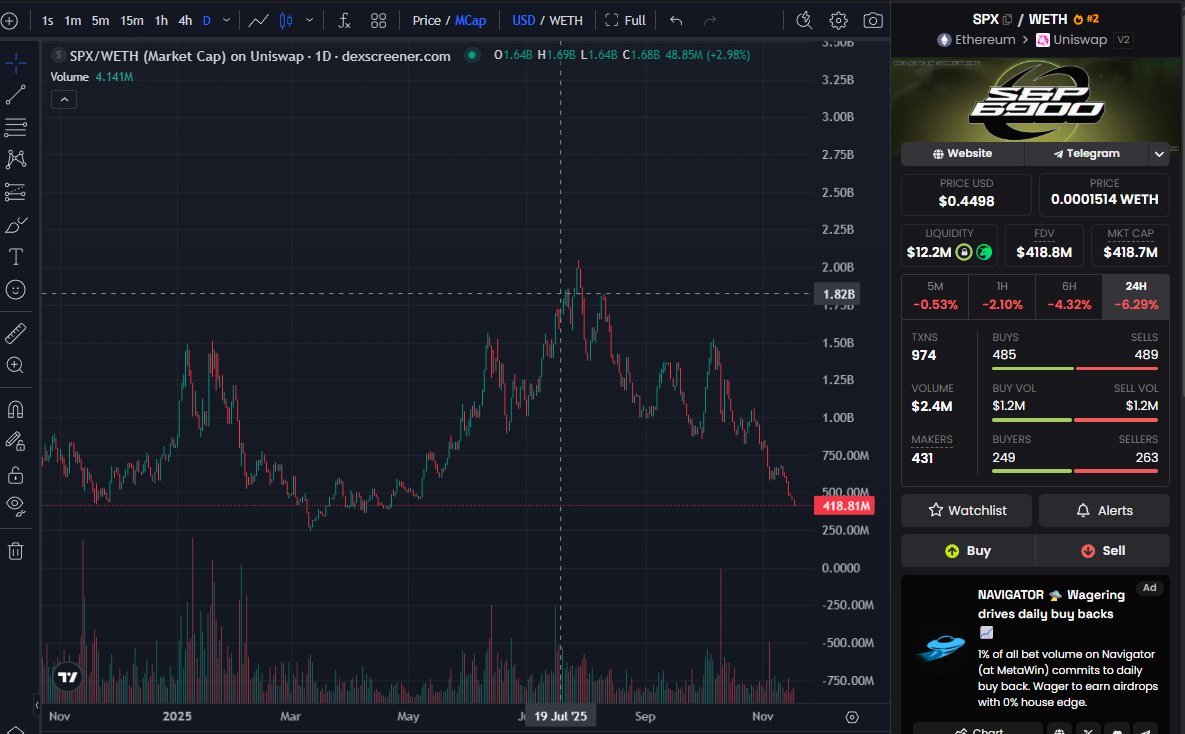Undo the last chart action

676,20
